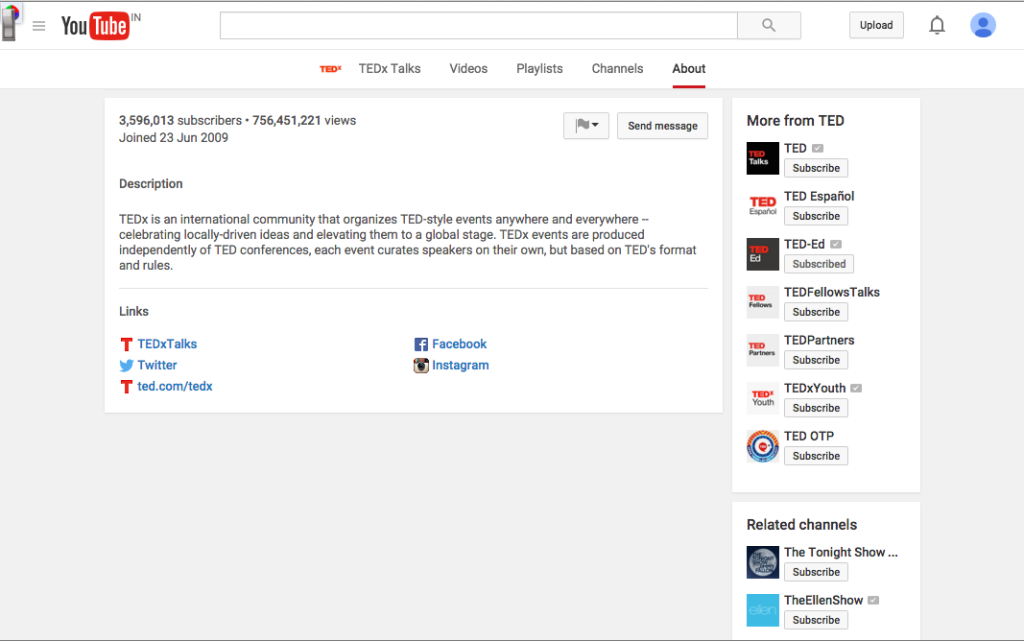This screenshot has height=641, width=1024.
Task: Unsubscribe from TED-Ed using Subscribed button
Action: tap(819, 264)
